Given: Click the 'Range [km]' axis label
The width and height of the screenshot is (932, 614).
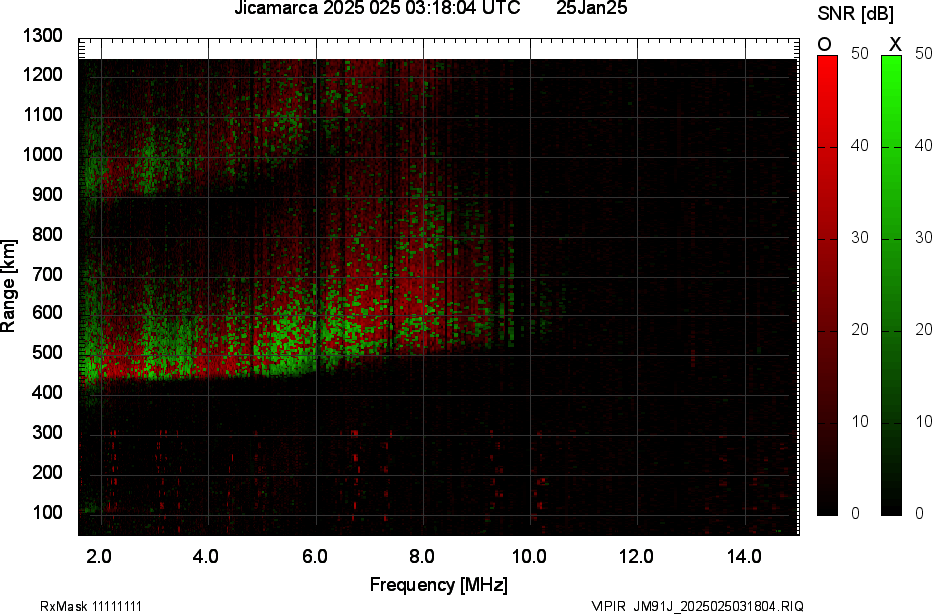Looking at the screenshot, I should coord(8,286).
